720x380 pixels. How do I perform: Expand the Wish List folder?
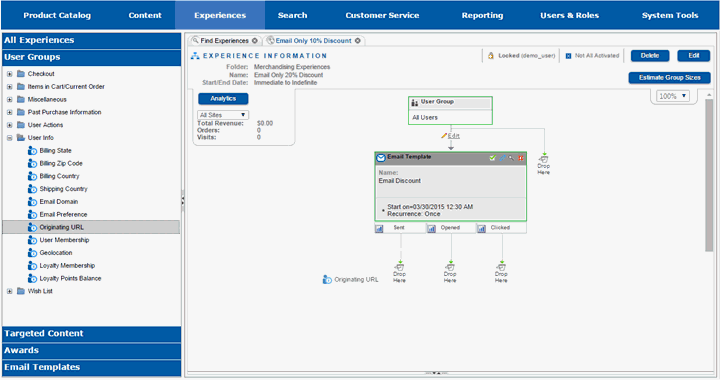pyautogui.click(x=10, y=291)
